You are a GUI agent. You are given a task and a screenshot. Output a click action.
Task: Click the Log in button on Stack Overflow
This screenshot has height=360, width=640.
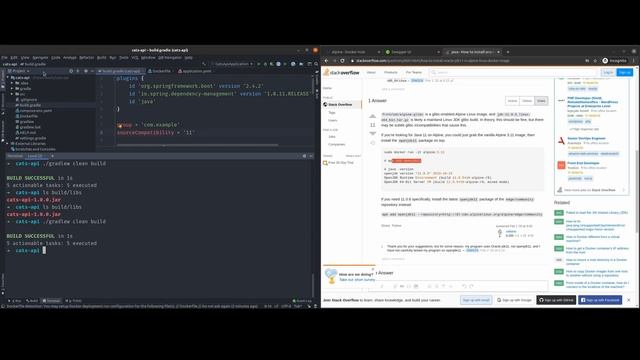(x=608, y=73)
